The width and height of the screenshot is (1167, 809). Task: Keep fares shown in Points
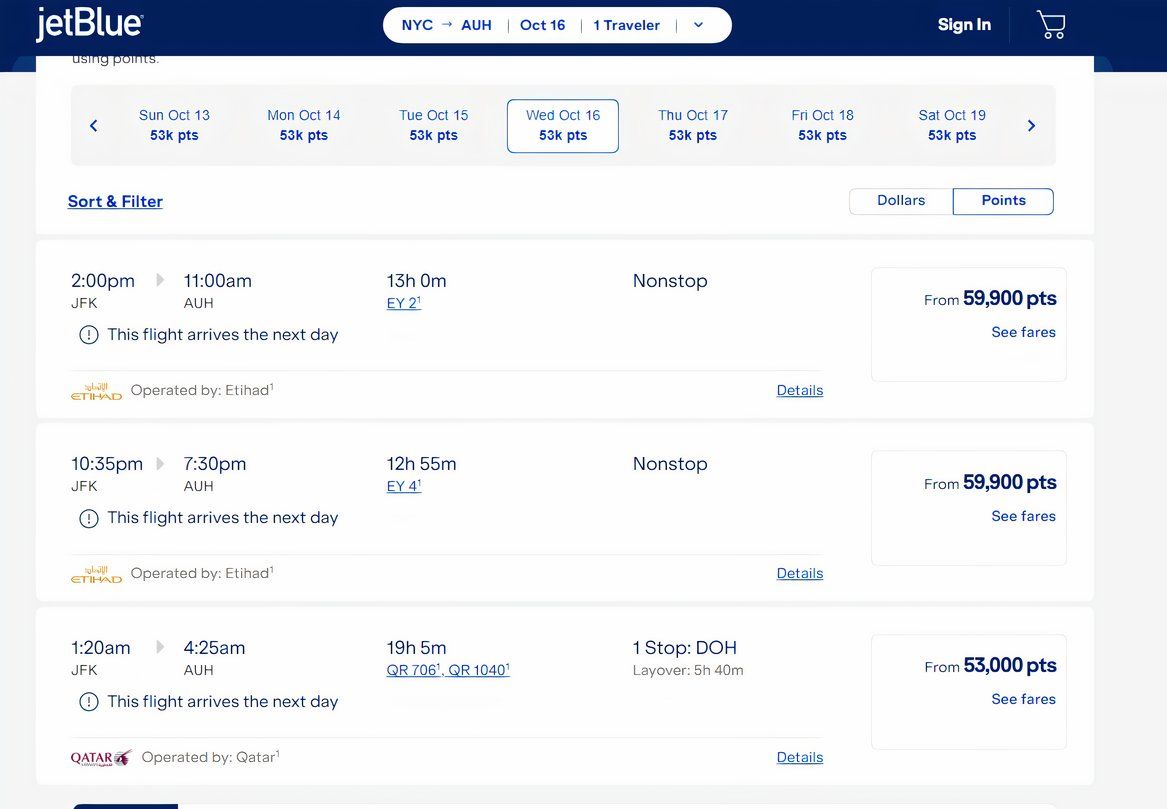pos(1003,201)
